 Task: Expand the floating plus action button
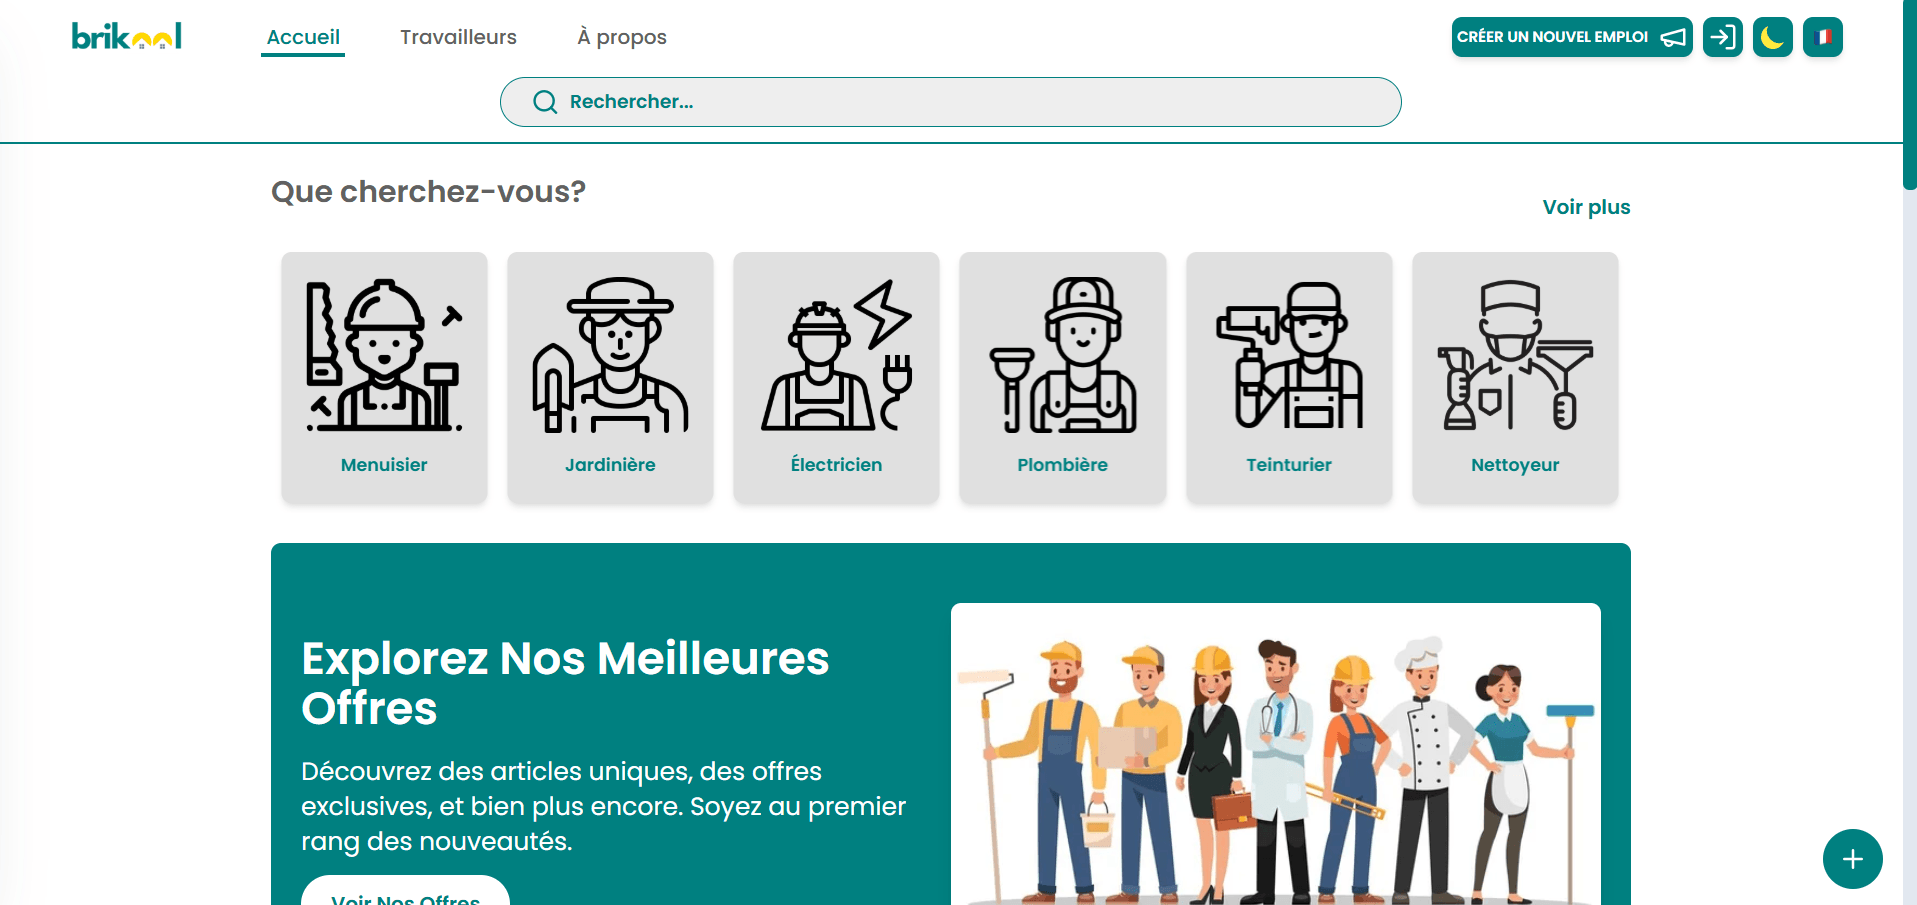[x=1852, y=859]
